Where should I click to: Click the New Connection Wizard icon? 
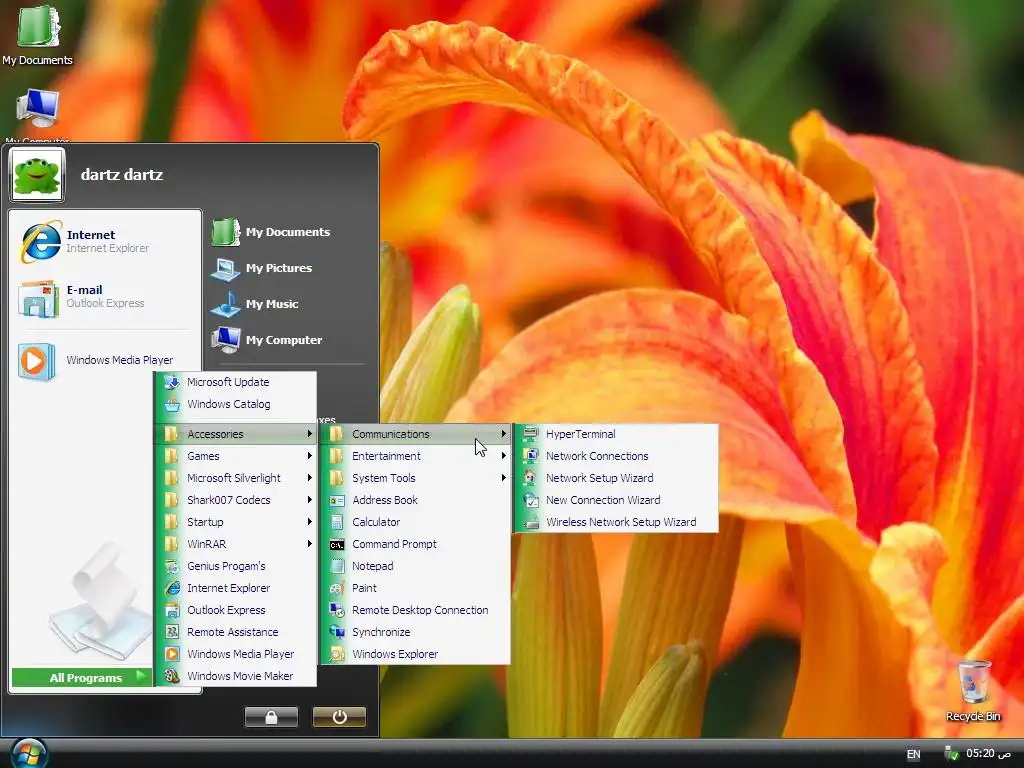tap(532, 500)
